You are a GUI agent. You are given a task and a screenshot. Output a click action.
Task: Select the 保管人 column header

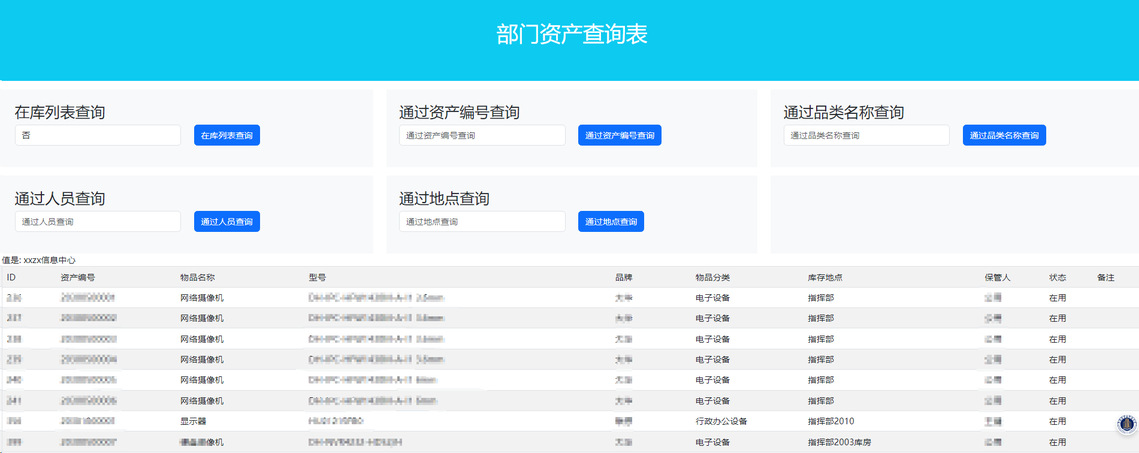[998, 277]
